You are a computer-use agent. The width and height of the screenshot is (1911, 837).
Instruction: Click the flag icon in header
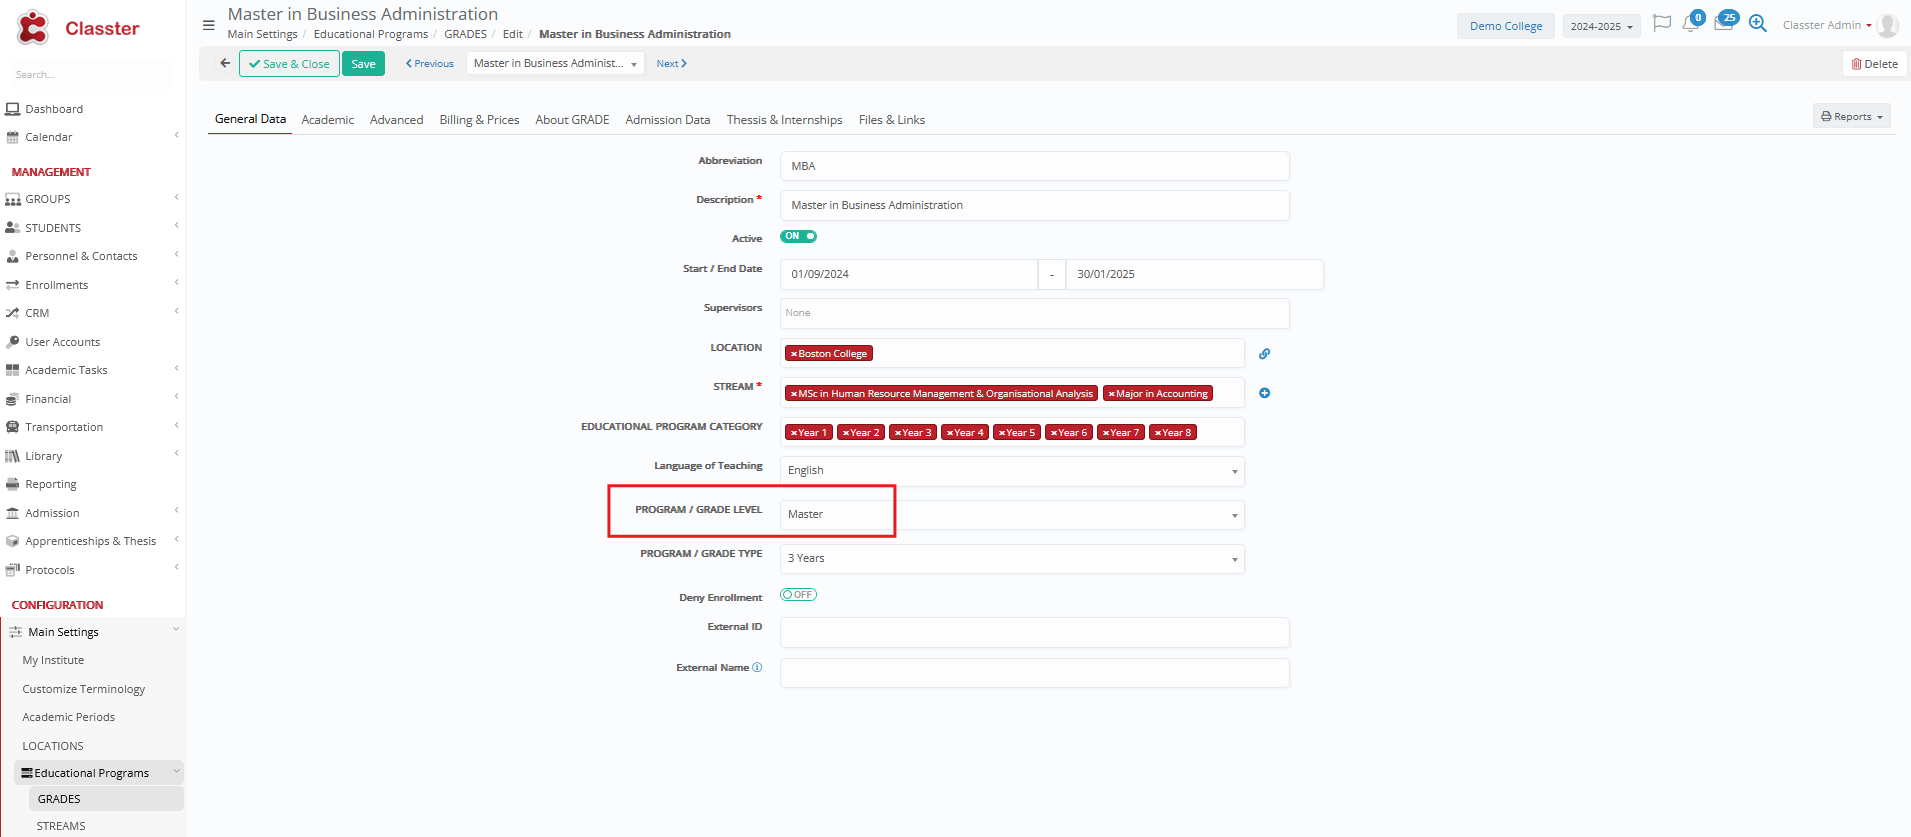click(x=1661, y=24)
